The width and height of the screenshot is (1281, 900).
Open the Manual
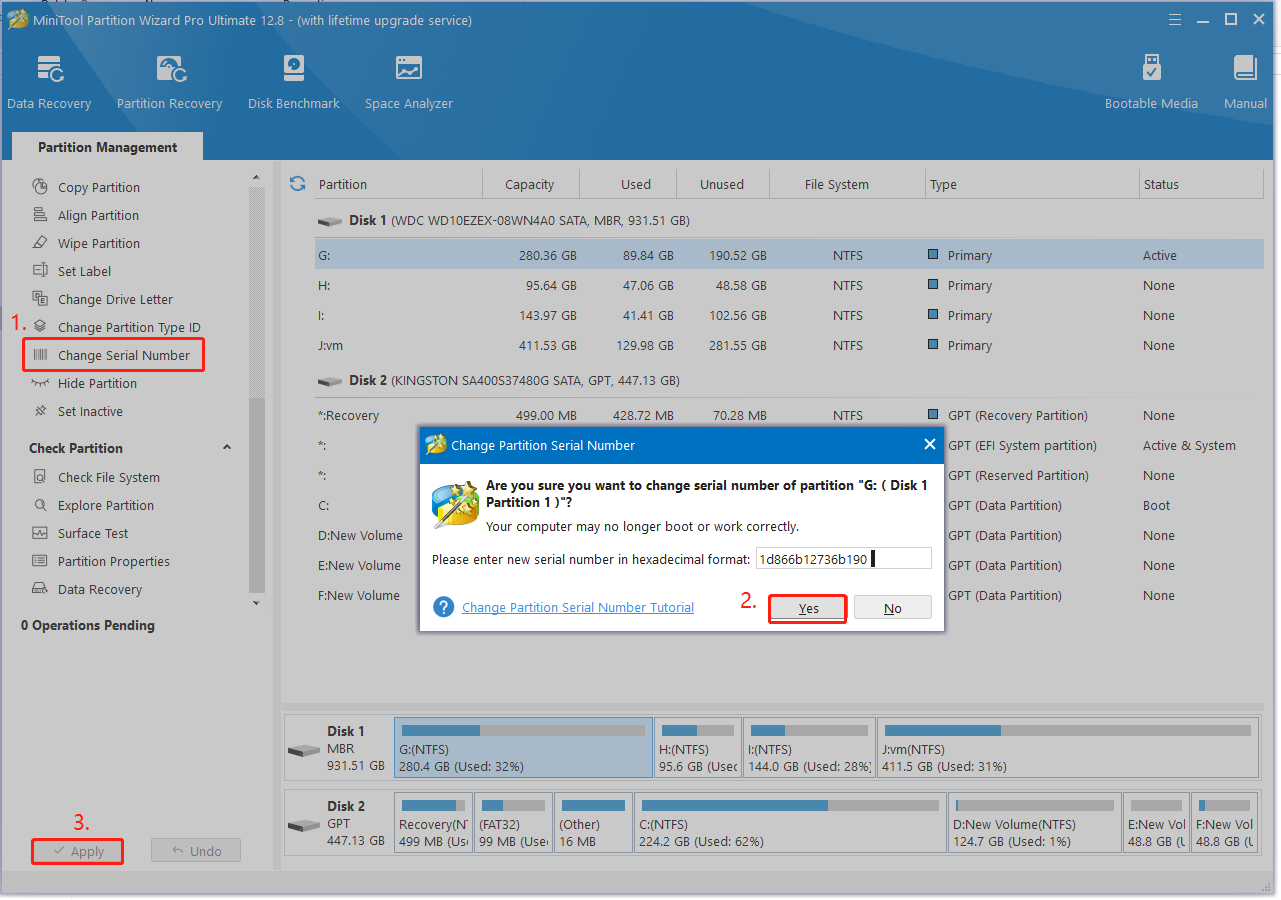click(x=1245, y=82)
